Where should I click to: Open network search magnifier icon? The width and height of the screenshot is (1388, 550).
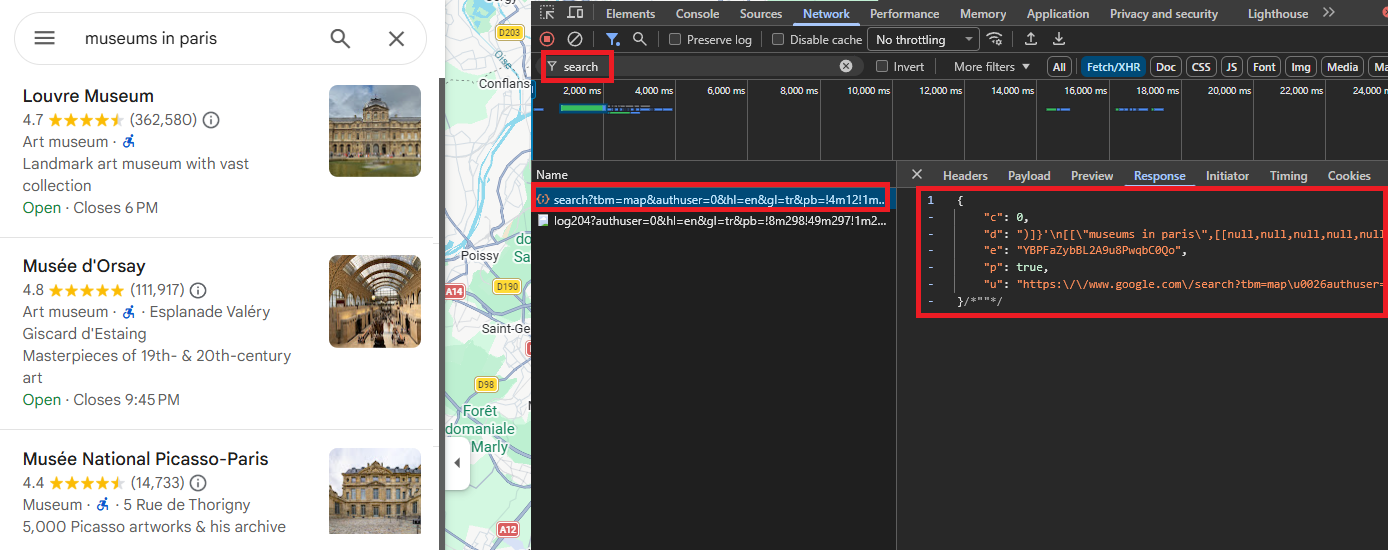(x=640, y=39)
